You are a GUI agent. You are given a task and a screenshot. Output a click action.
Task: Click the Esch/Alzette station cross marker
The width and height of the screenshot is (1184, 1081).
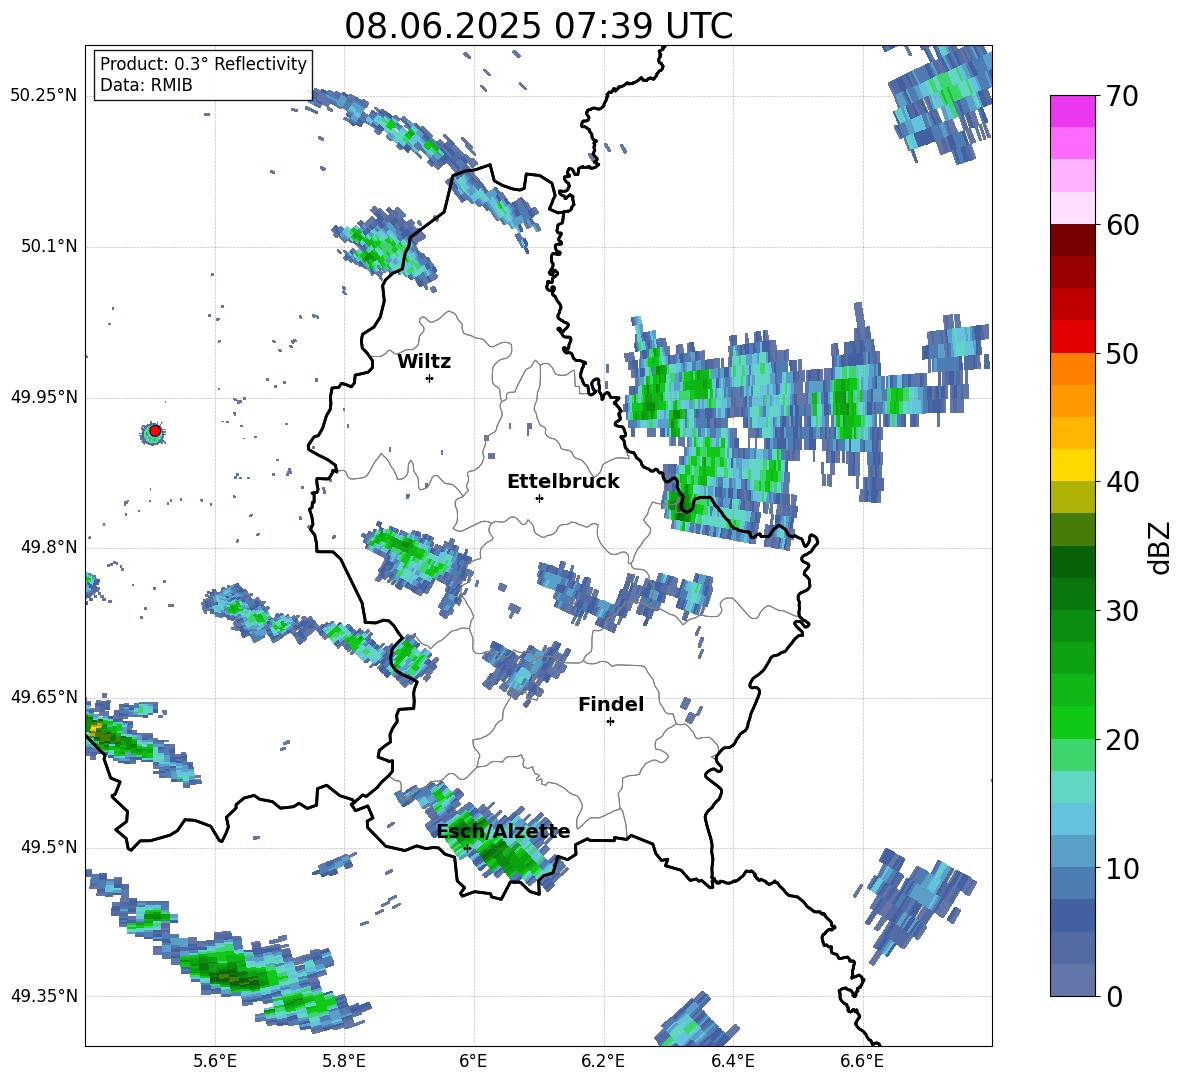(x=467, y=848)
